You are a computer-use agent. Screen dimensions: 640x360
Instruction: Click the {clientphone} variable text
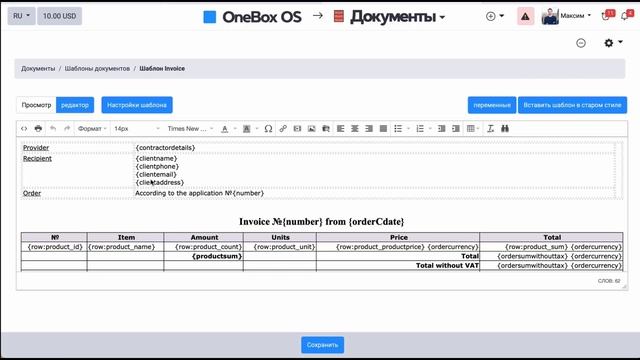click(x=157, y=167)
